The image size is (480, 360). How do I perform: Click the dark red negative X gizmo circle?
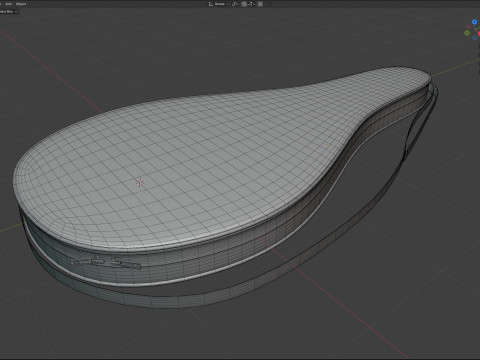469,26
